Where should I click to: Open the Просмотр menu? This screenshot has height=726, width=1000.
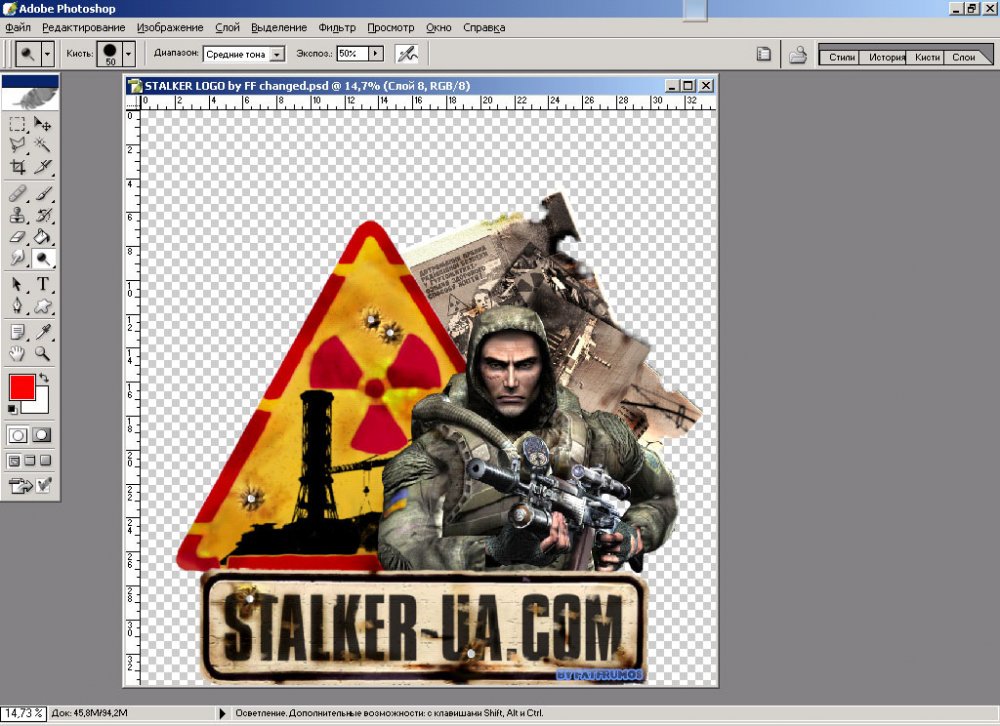pyautogui.click(x=390, y=27)
